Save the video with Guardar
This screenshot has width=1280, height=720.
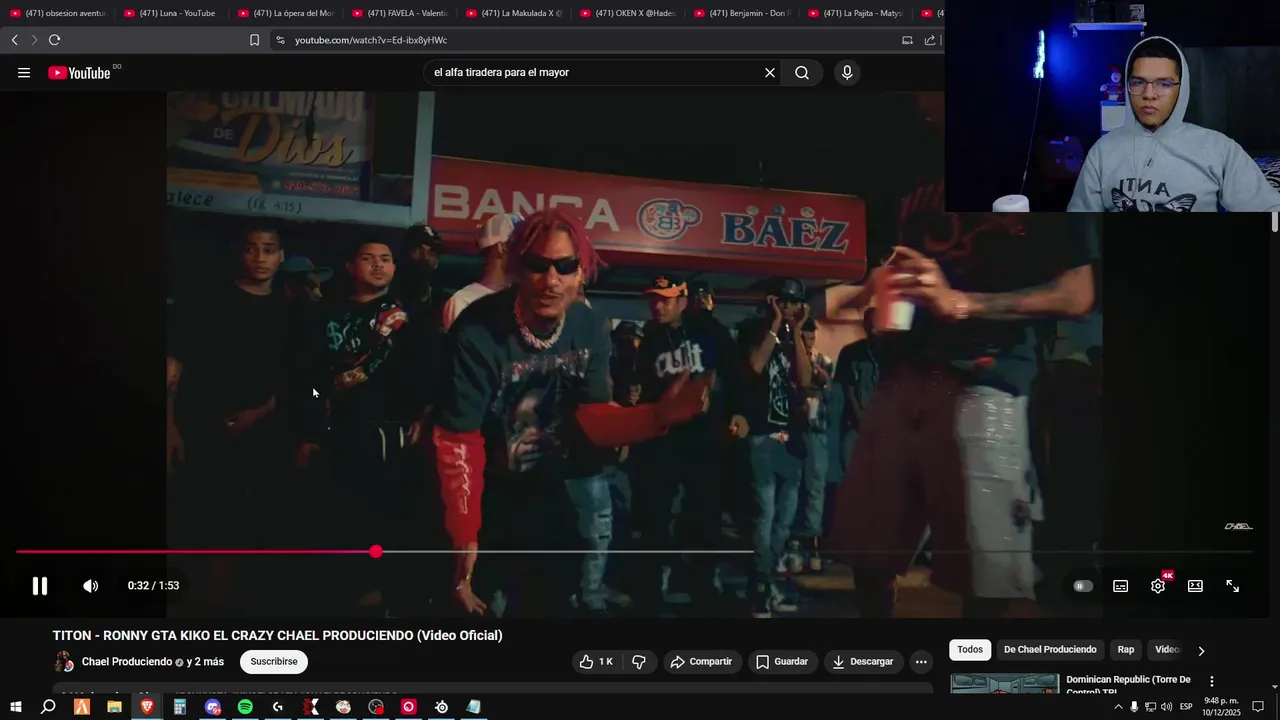(x=782, y=662)
